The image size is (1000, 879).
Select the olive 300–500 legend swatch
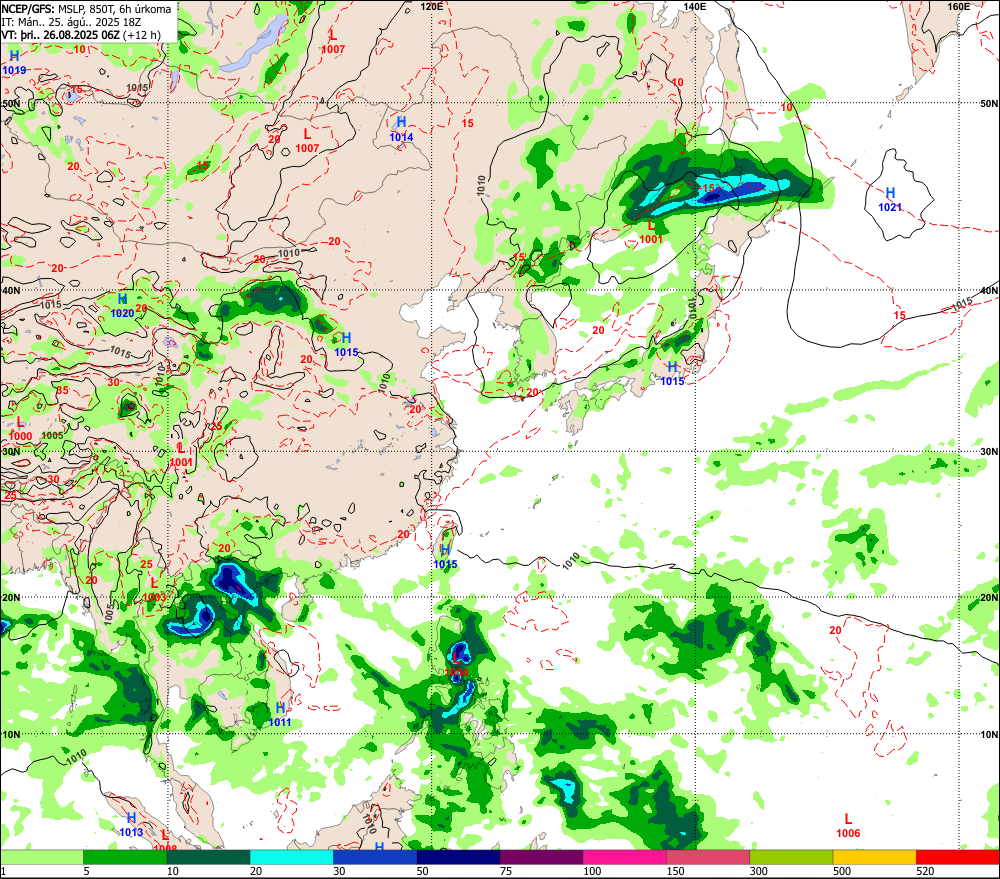791,857
